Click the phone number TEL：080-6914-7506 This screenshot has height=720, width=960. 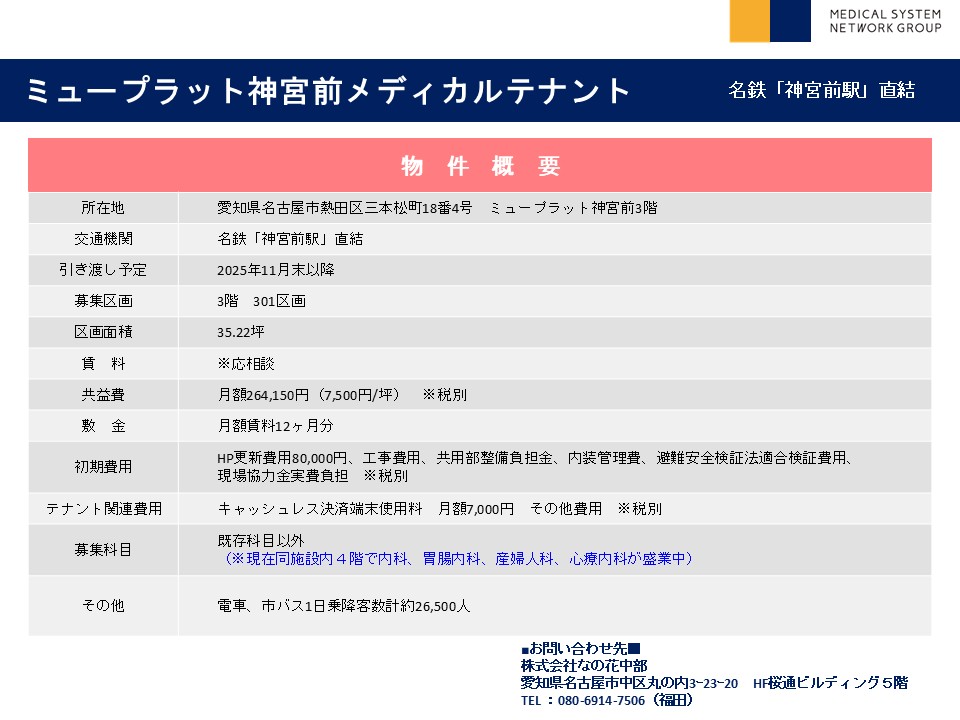click(583, 700)
